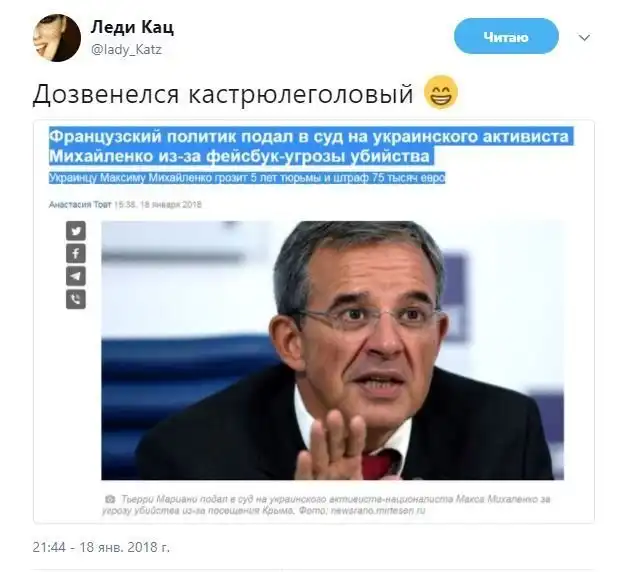Click the photo caption about Тьерри Мариани
The image size is (622, 572).
tap(326, 505)
